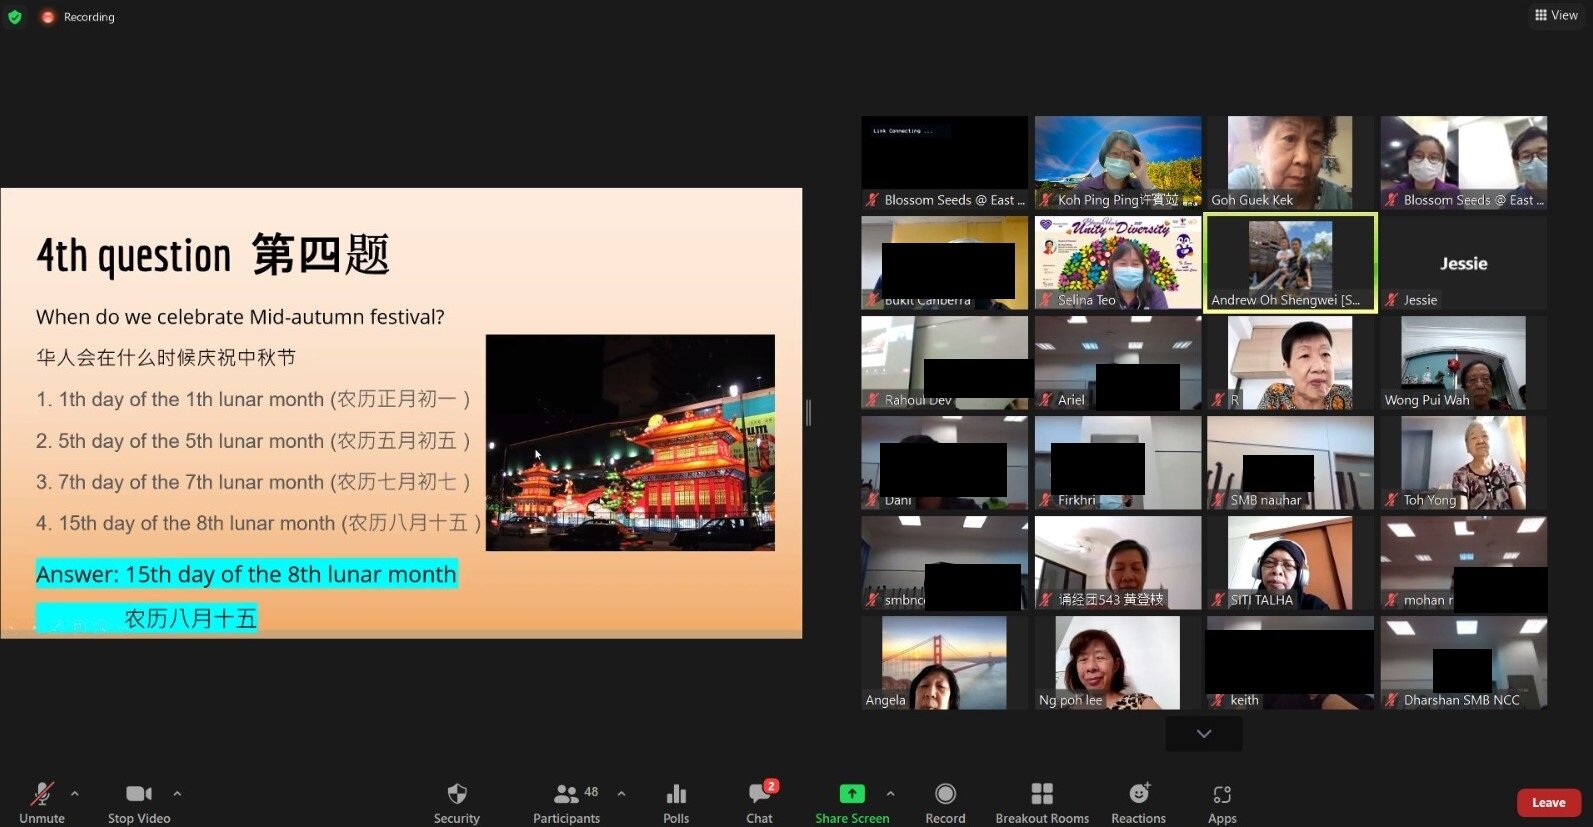Click muted mic icon on SMB nauhar tile
The width and height of the screenshot is (1593, 827).
pos(1218,500)
